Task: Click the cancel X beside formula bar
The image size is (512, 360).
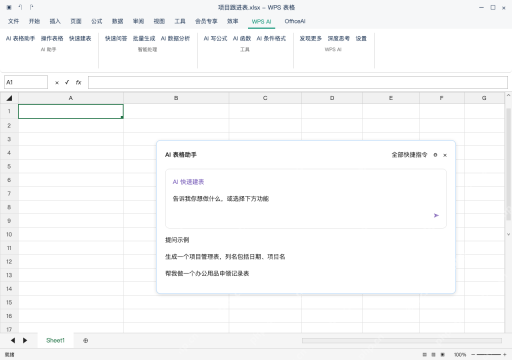Action: coord(57,83)
